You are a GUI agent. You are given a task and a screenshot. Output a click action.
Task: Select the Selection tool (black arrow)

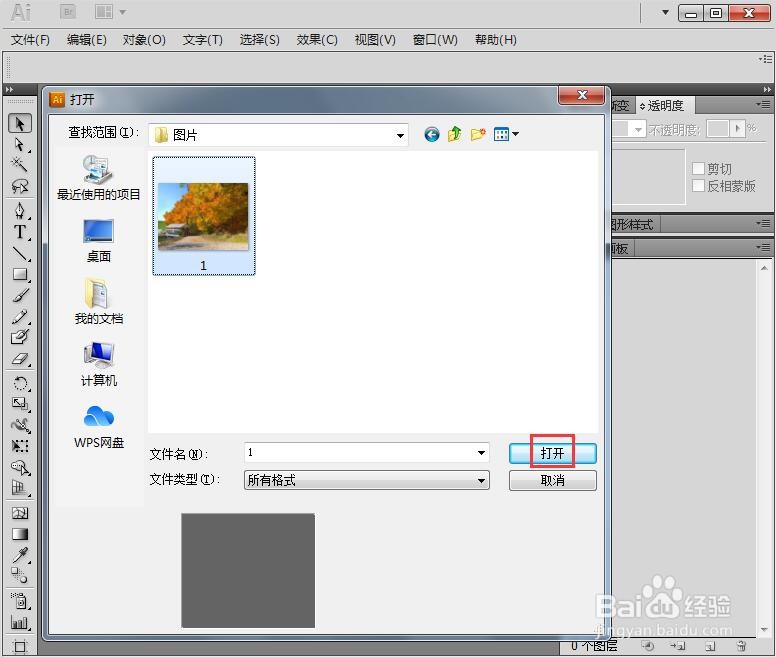(20, 123)
